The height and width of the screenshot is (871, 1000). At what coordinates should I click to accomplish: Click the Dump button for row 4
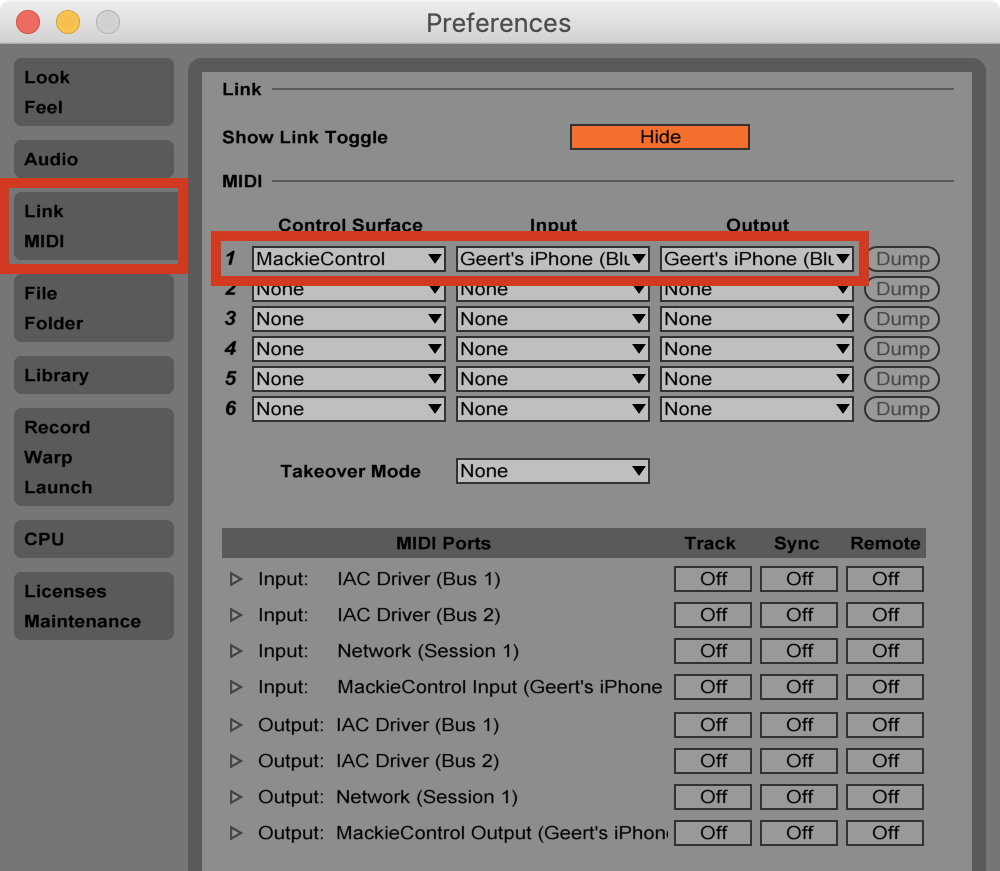coord(902,349)
